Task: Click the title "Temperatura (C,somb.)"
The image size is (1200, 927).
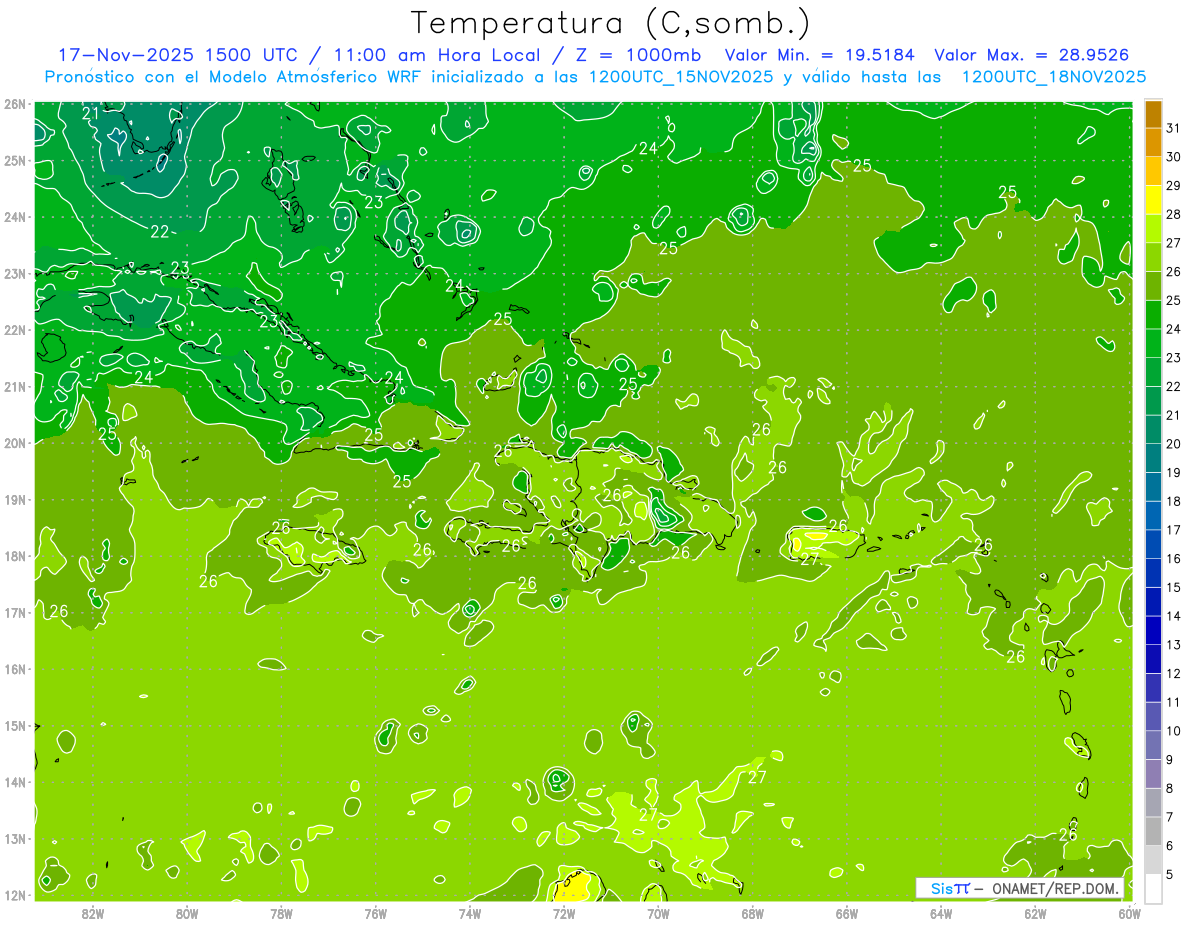Action: click(611, 23)
